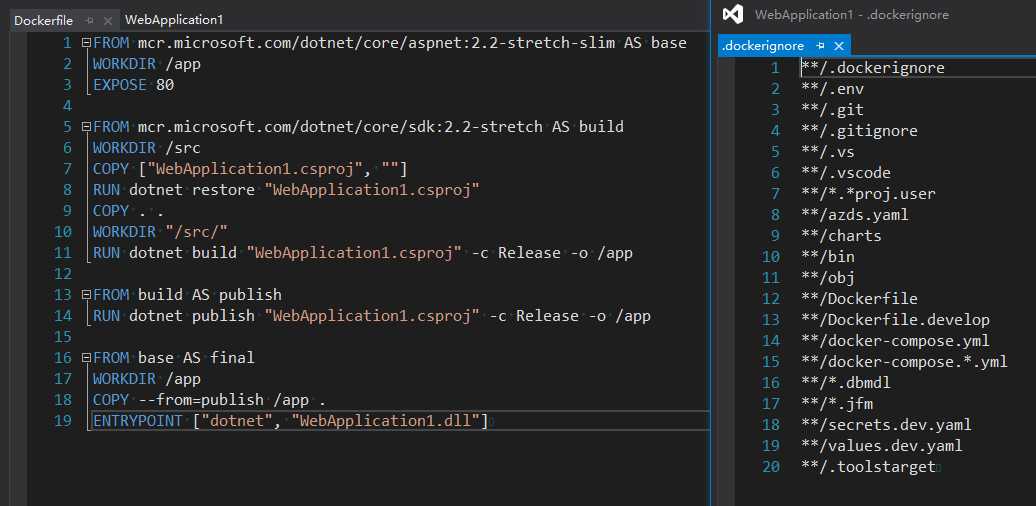Click '**/docker-compose.*.yml' entry
This screenshot has height=506, width=1036.
(904, 361)
